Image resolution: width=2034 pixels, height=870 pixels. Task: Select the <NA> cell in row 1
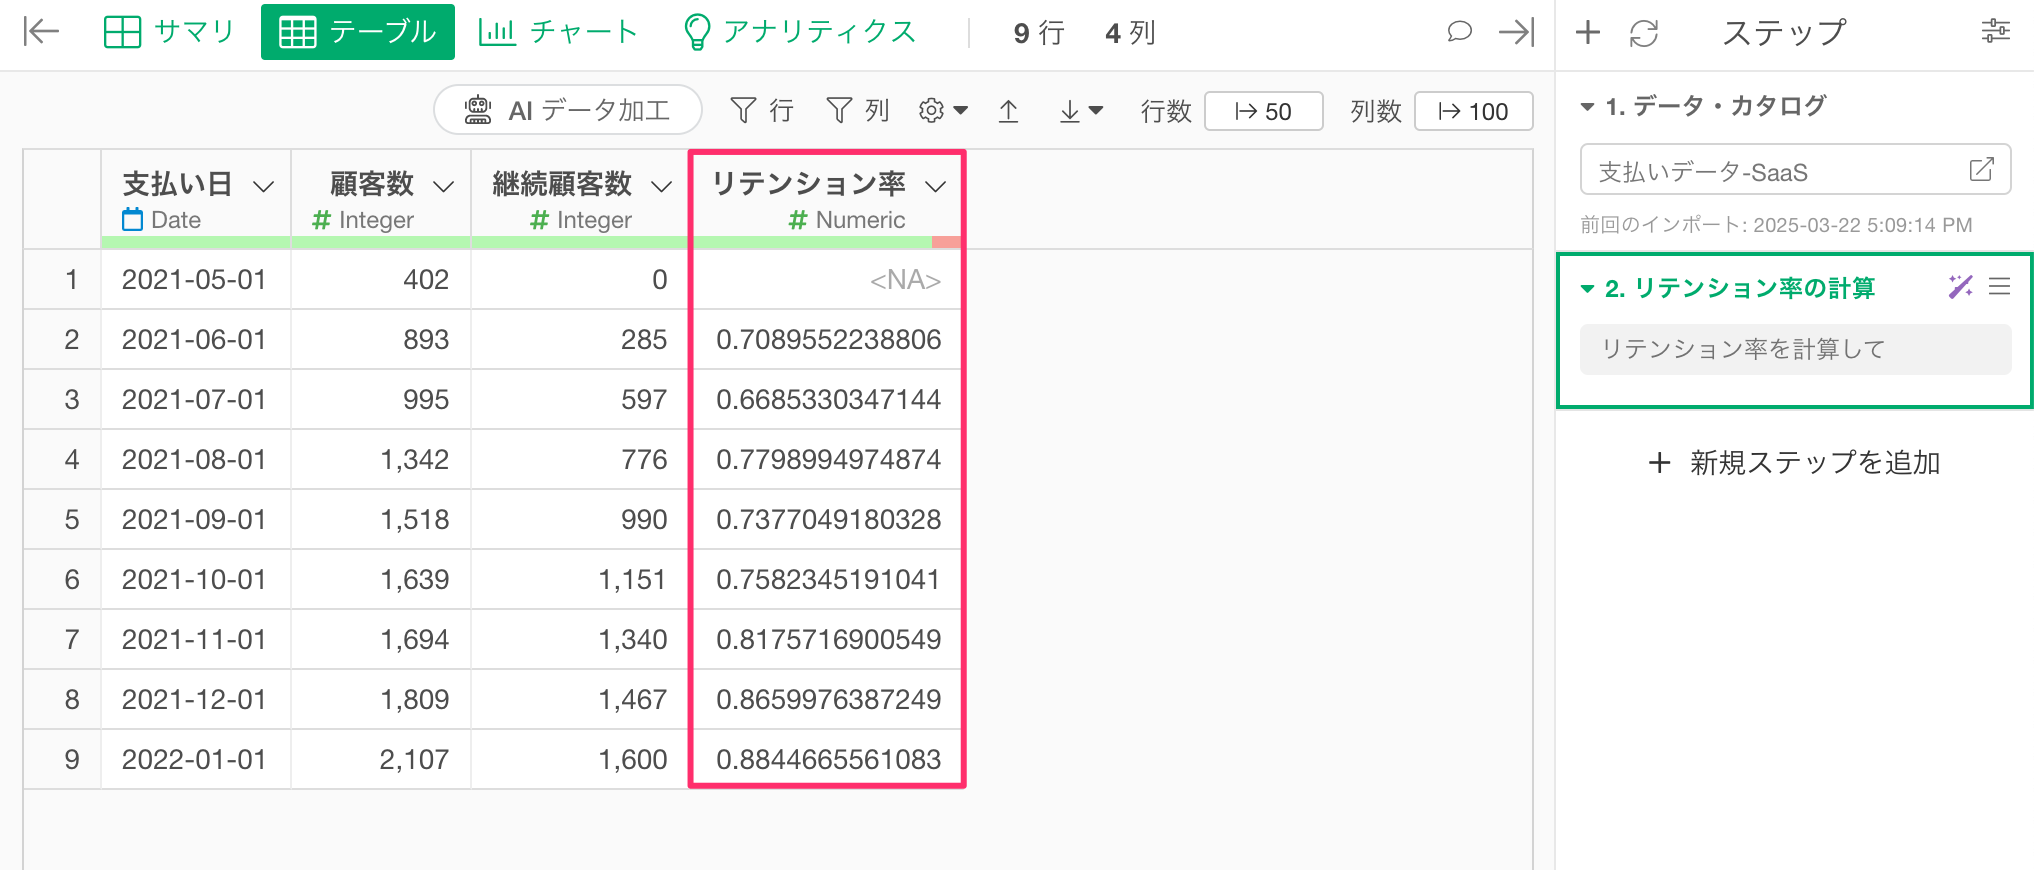pos(826,280)
